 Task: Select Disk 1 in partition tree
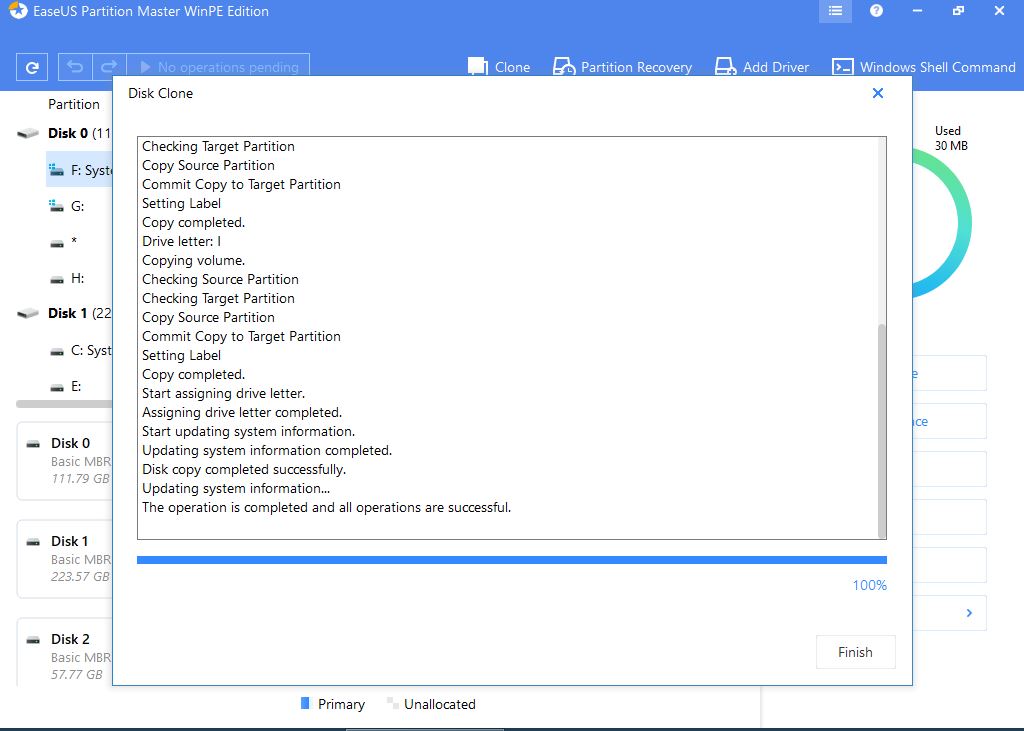point(68,313)
